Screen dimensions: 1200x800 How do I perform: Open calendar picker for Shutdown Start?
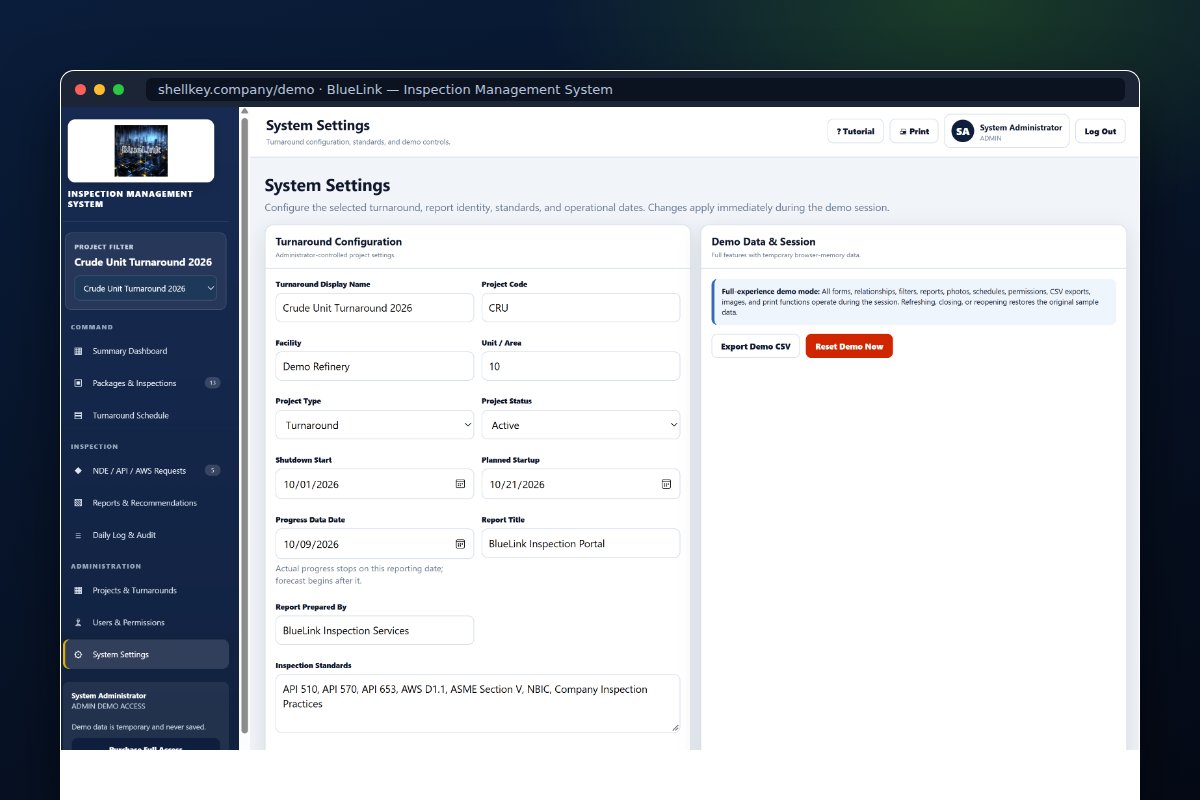460,484
